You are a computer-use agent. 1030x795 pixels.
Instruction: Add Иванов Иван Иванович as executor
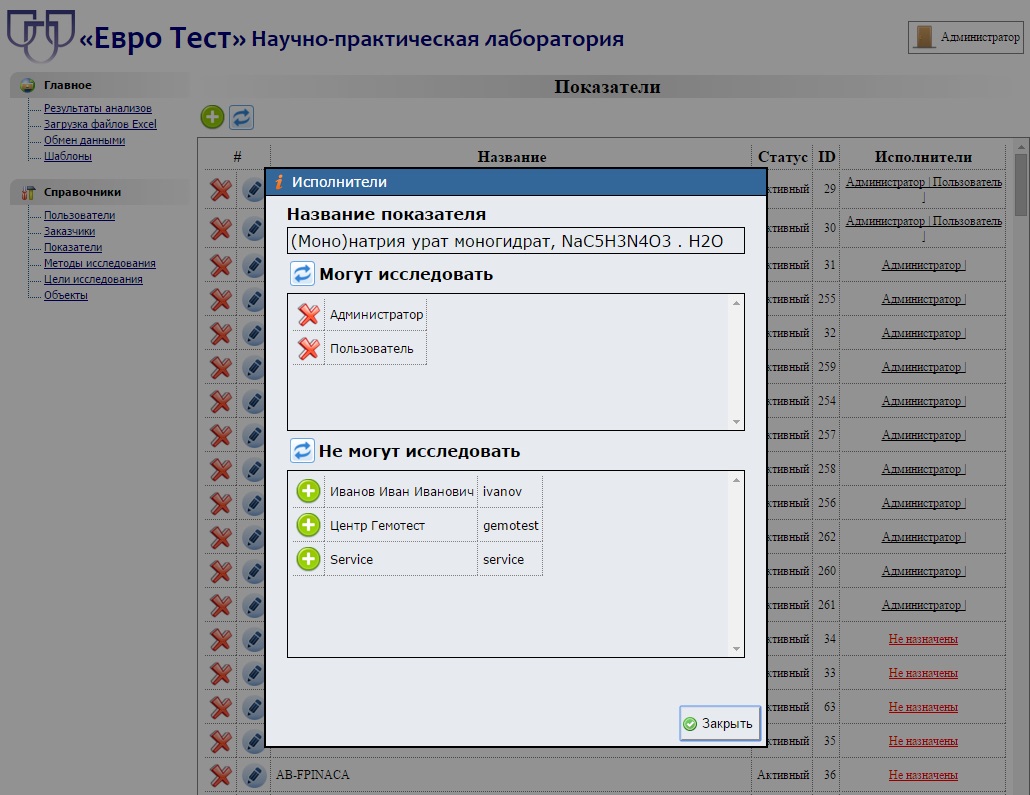coord(308,491)
